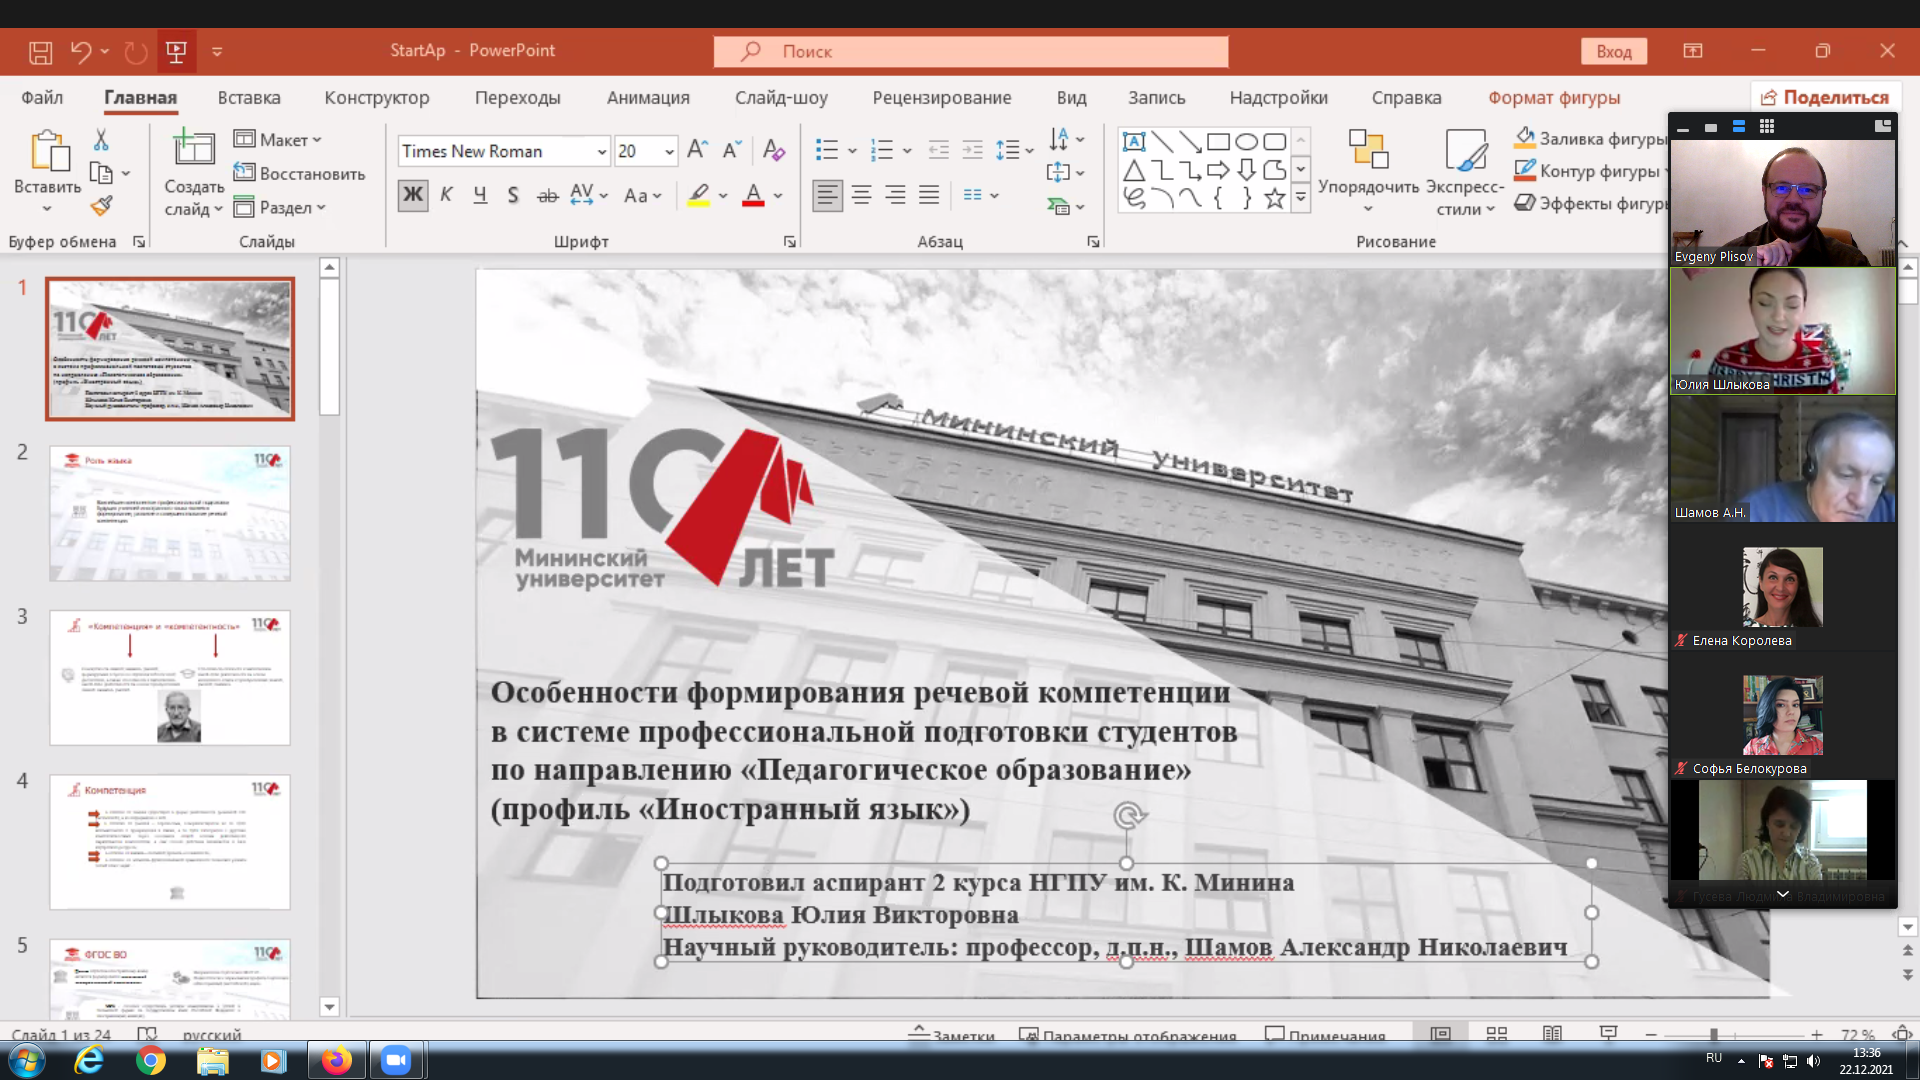Switch to reading view
1920x1080 pixels.
pyautogui.click(x=1552, y=1033)
